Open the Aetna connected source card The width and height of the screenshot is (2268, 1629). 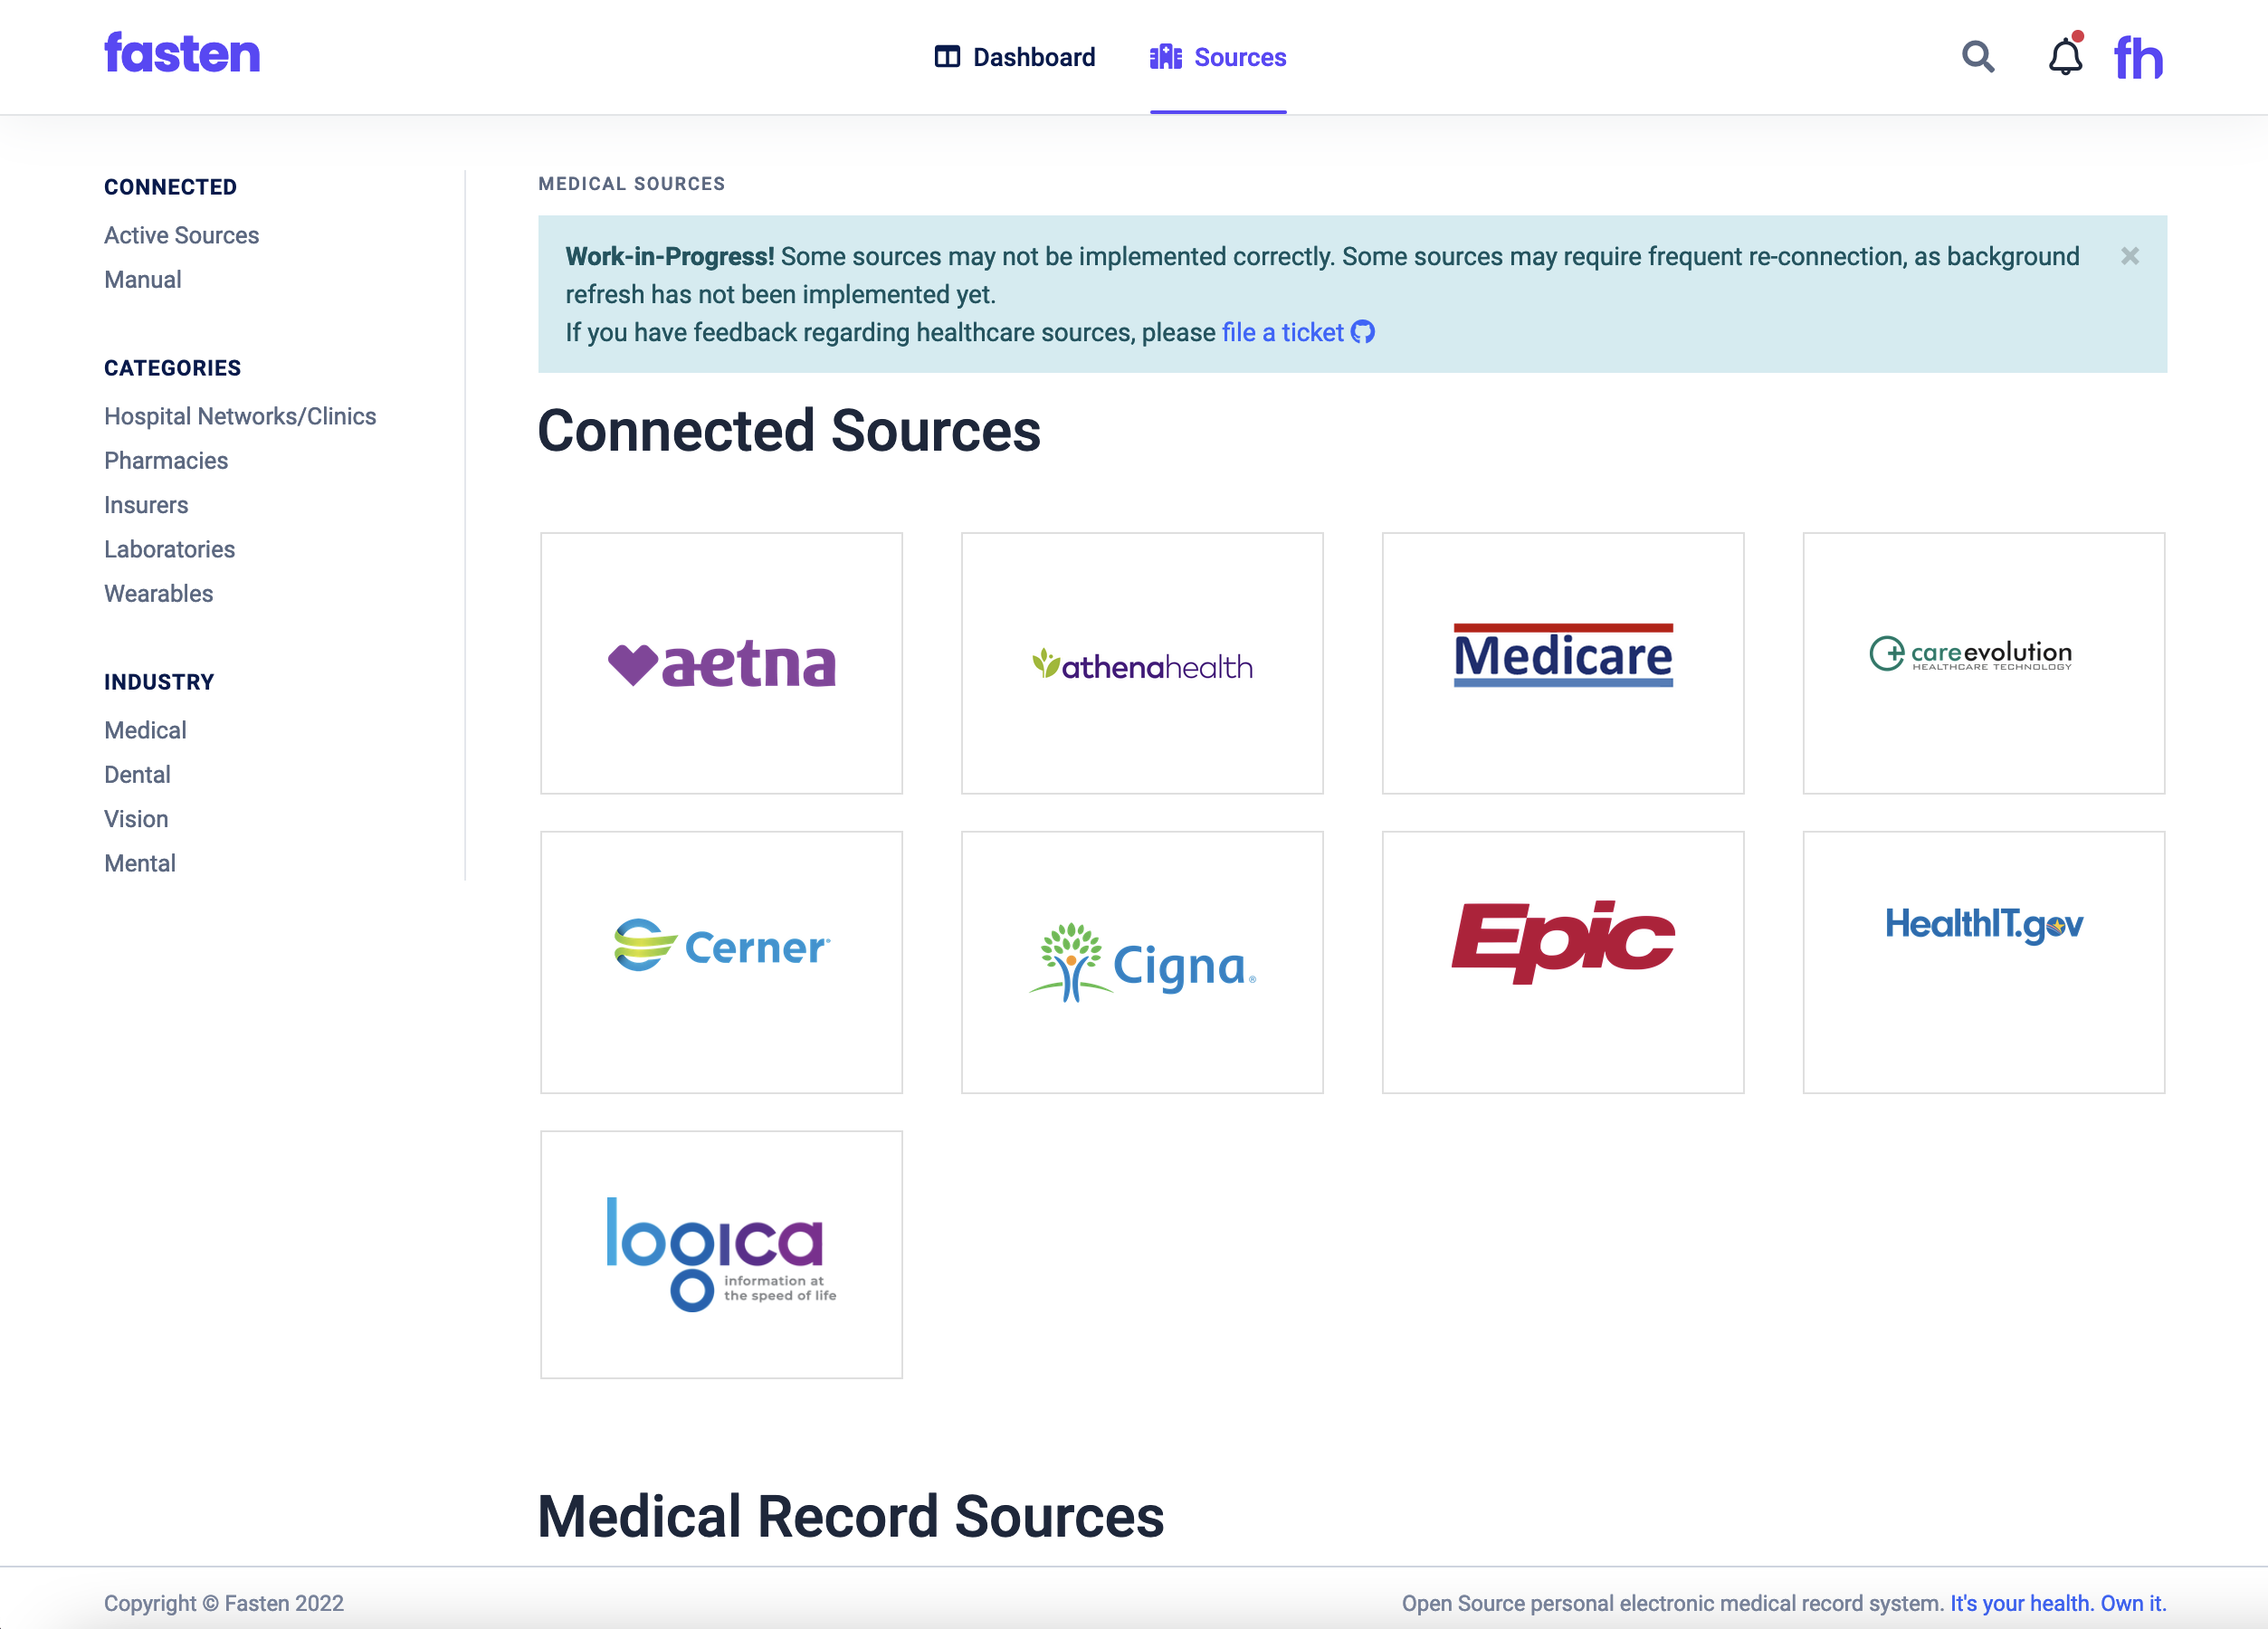(x=721, y=663)
